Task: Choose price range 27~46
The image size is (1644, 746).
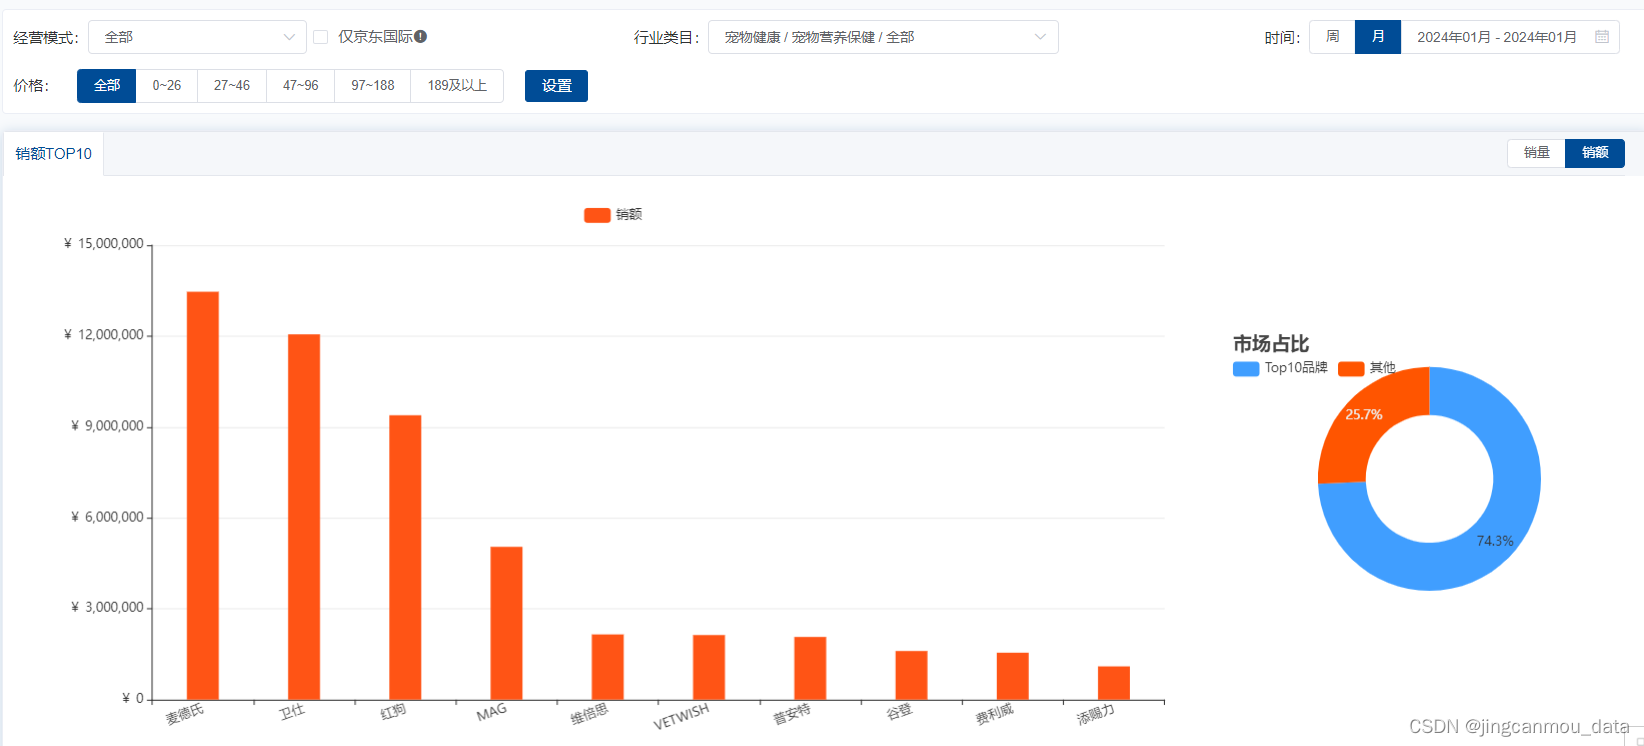Action: [x=232, y=86]
